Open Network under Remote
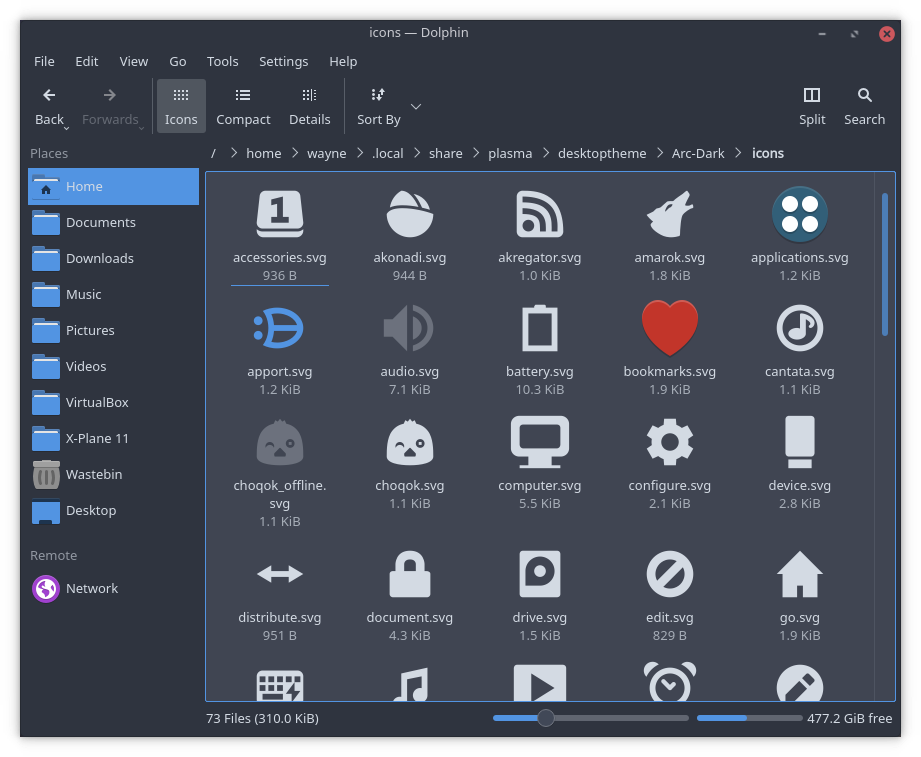921x757 pixels. [113, 588]
